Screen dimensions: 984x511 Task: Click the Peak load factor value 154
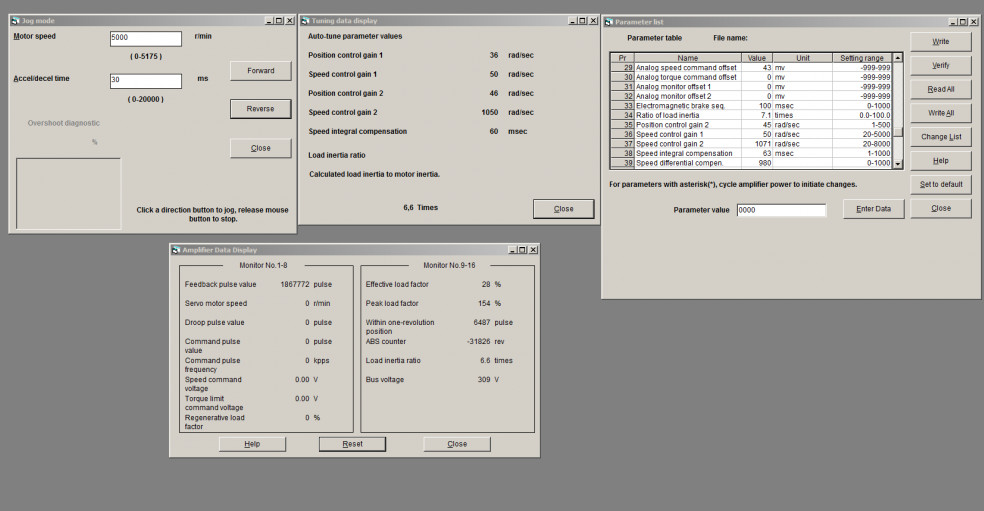[x=484, y=303]
